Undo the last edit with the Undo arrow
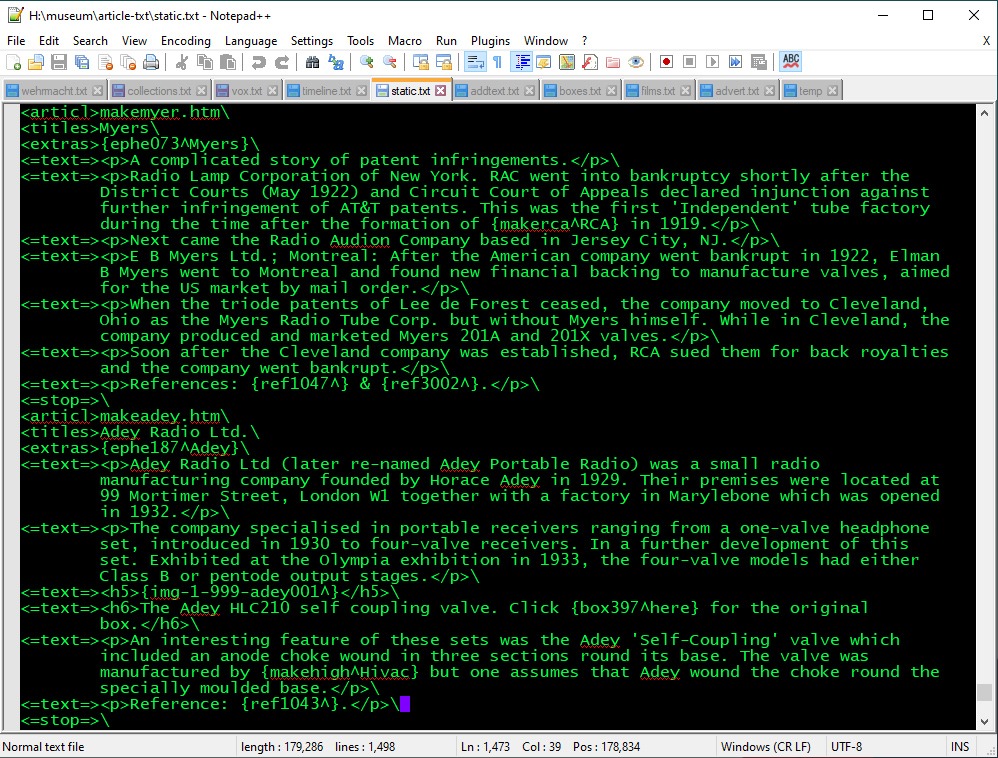The height and width of the screenshot is (758, 998). [258, 62]
